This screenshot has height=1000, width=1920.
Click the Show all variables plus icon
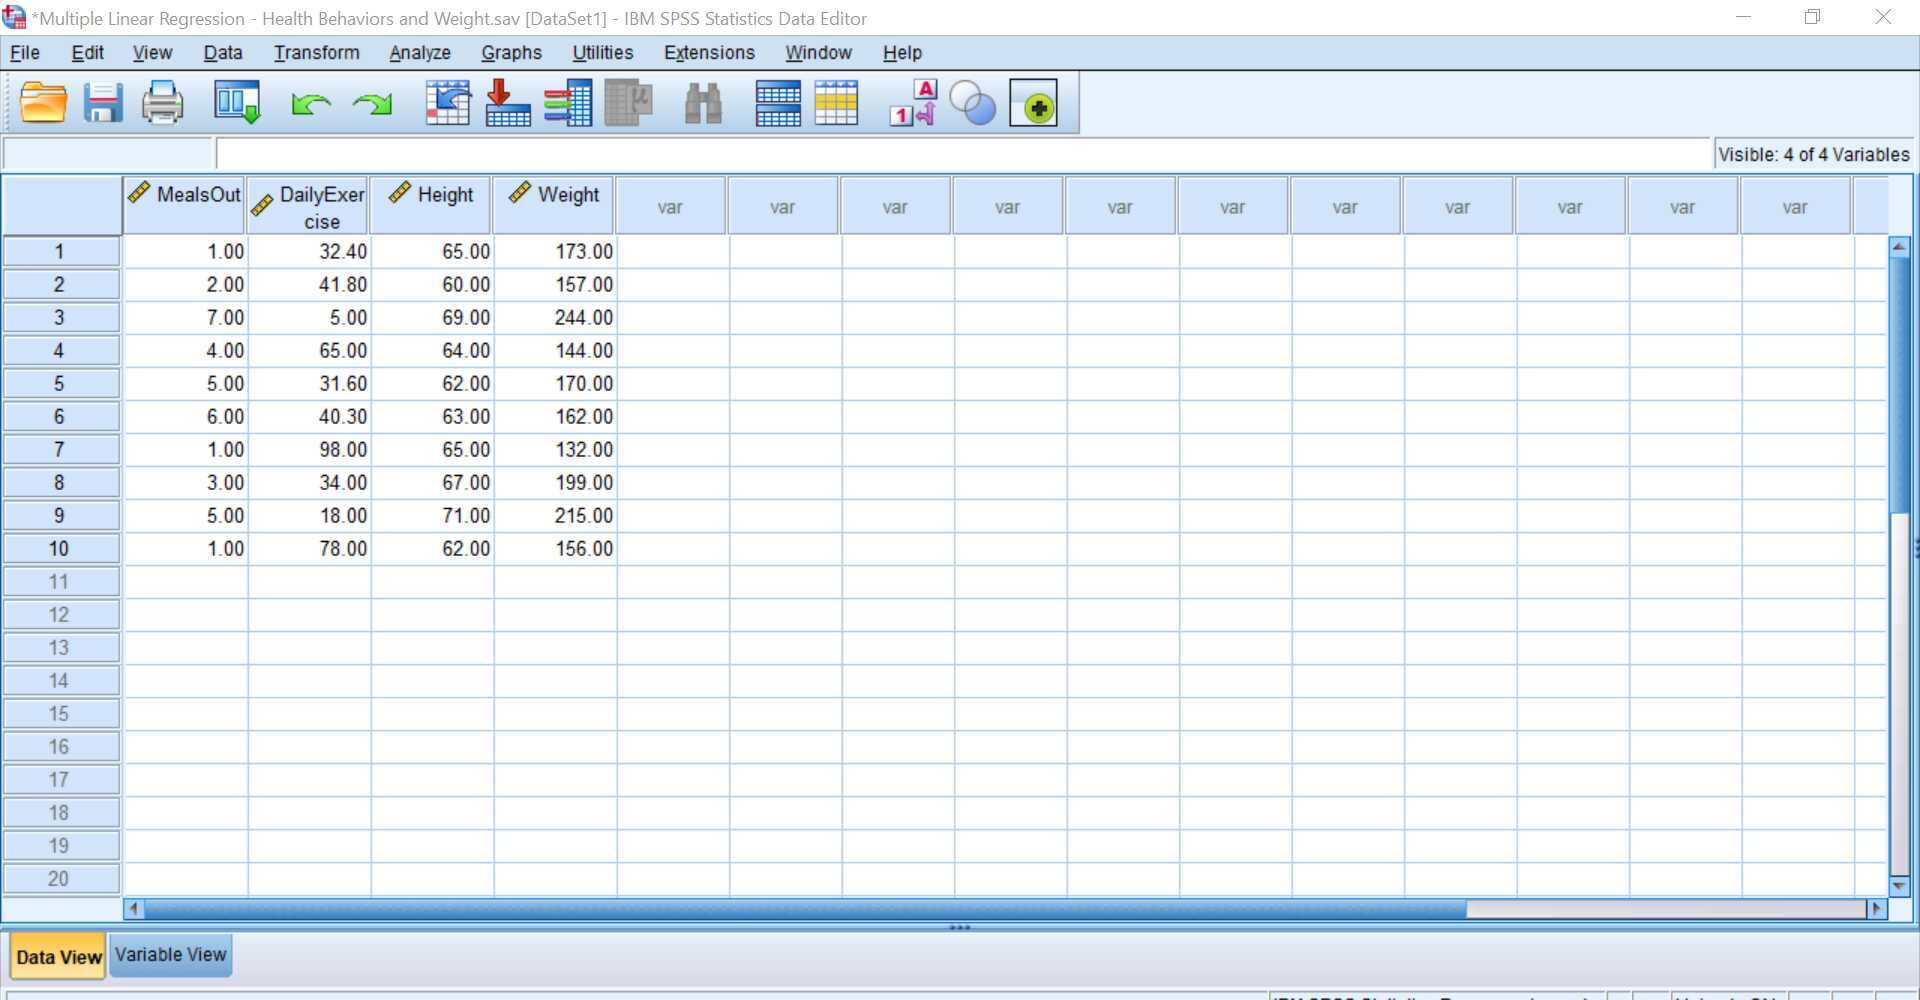coord(1035,102)
